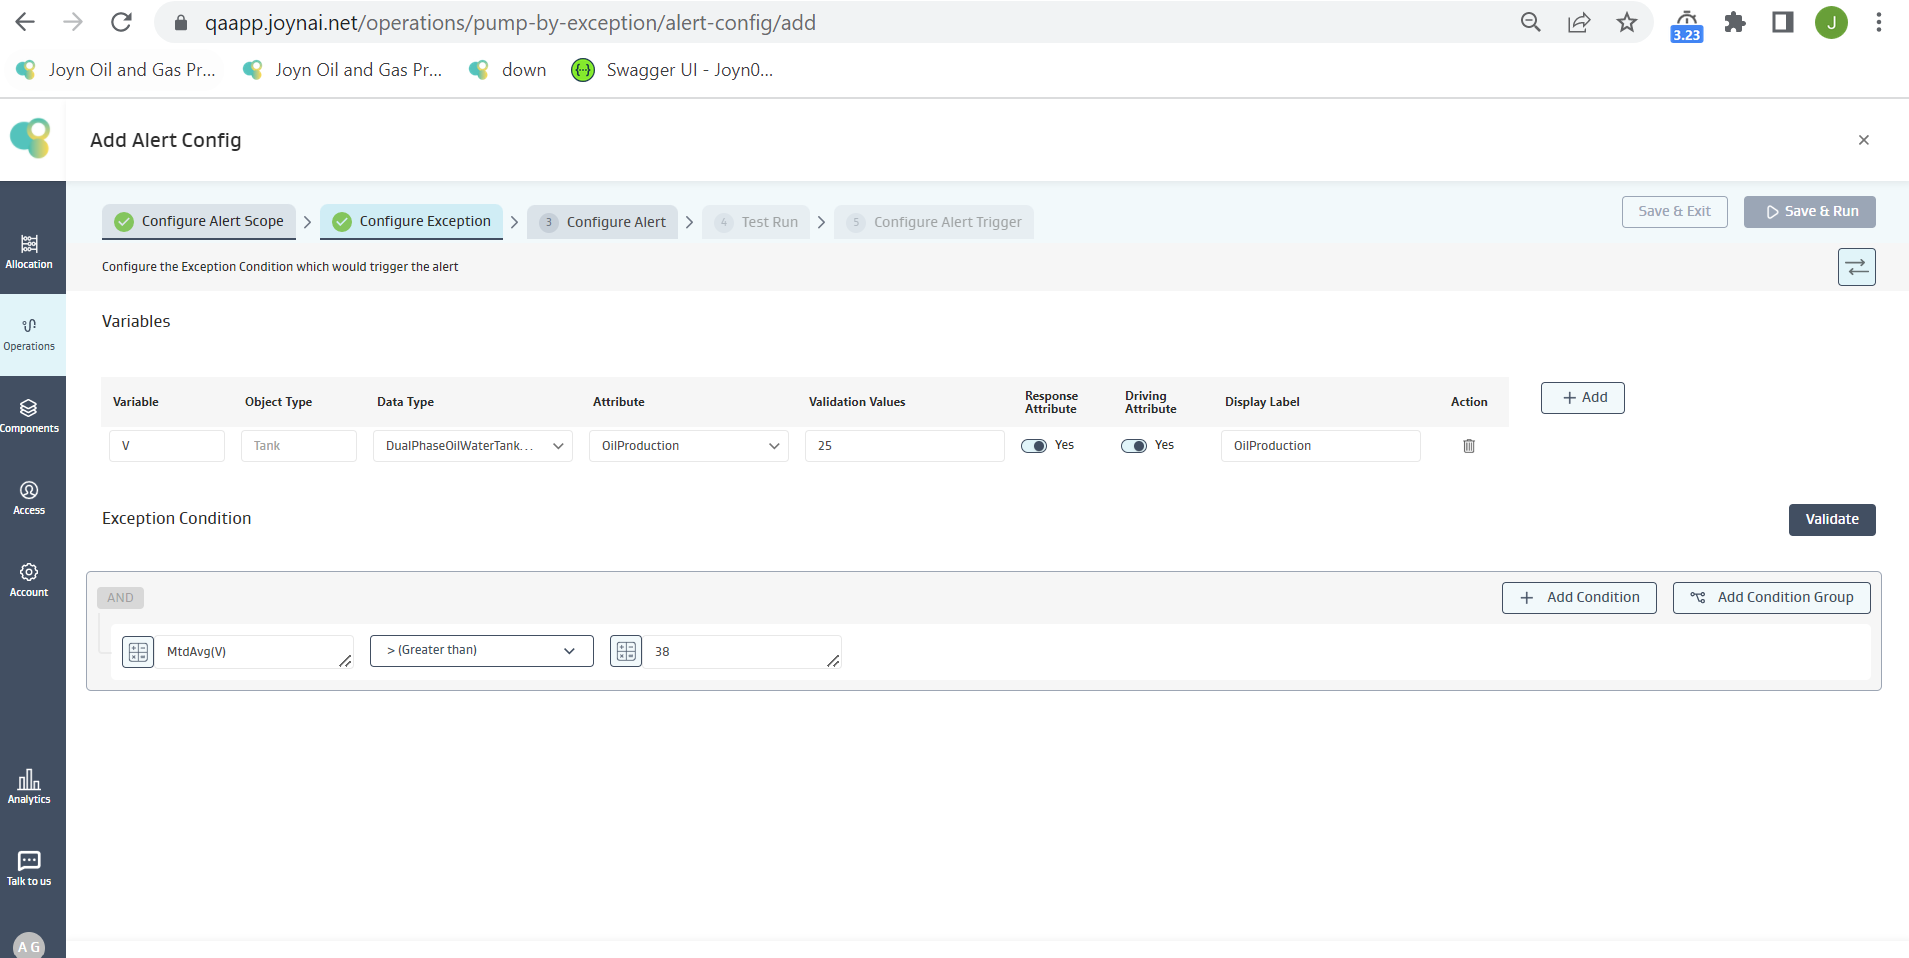The width and height of the screenshot is (1909, 958).
Task: Open the Allocation sidebar section
Action: pyautogui.click(x=29, y=252)
